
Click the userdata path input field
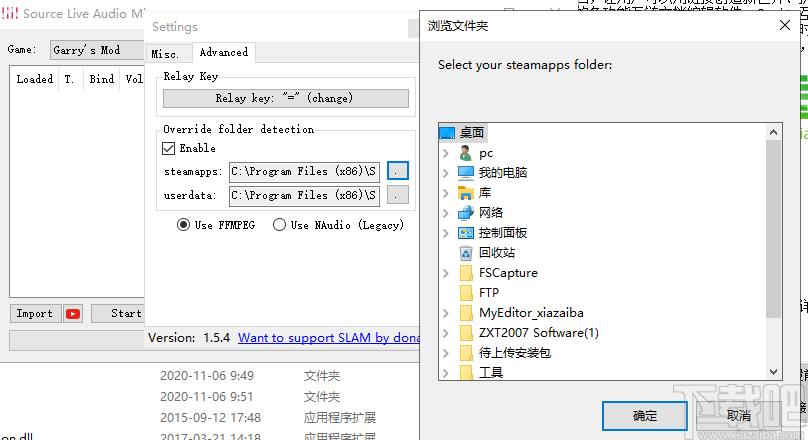(305, 196)
